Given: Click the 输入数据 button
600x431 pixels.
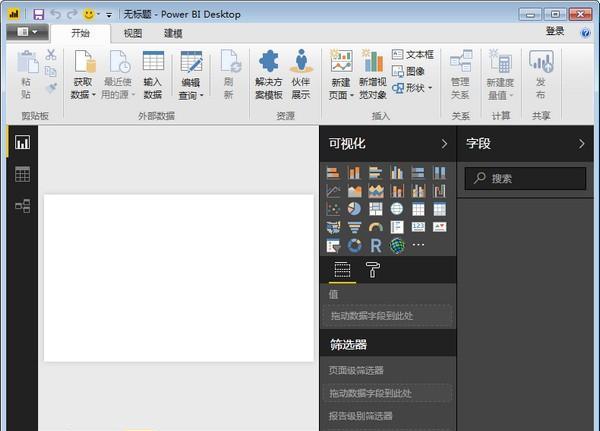Looking at the screenshot, I should click(x=153, y=75).
